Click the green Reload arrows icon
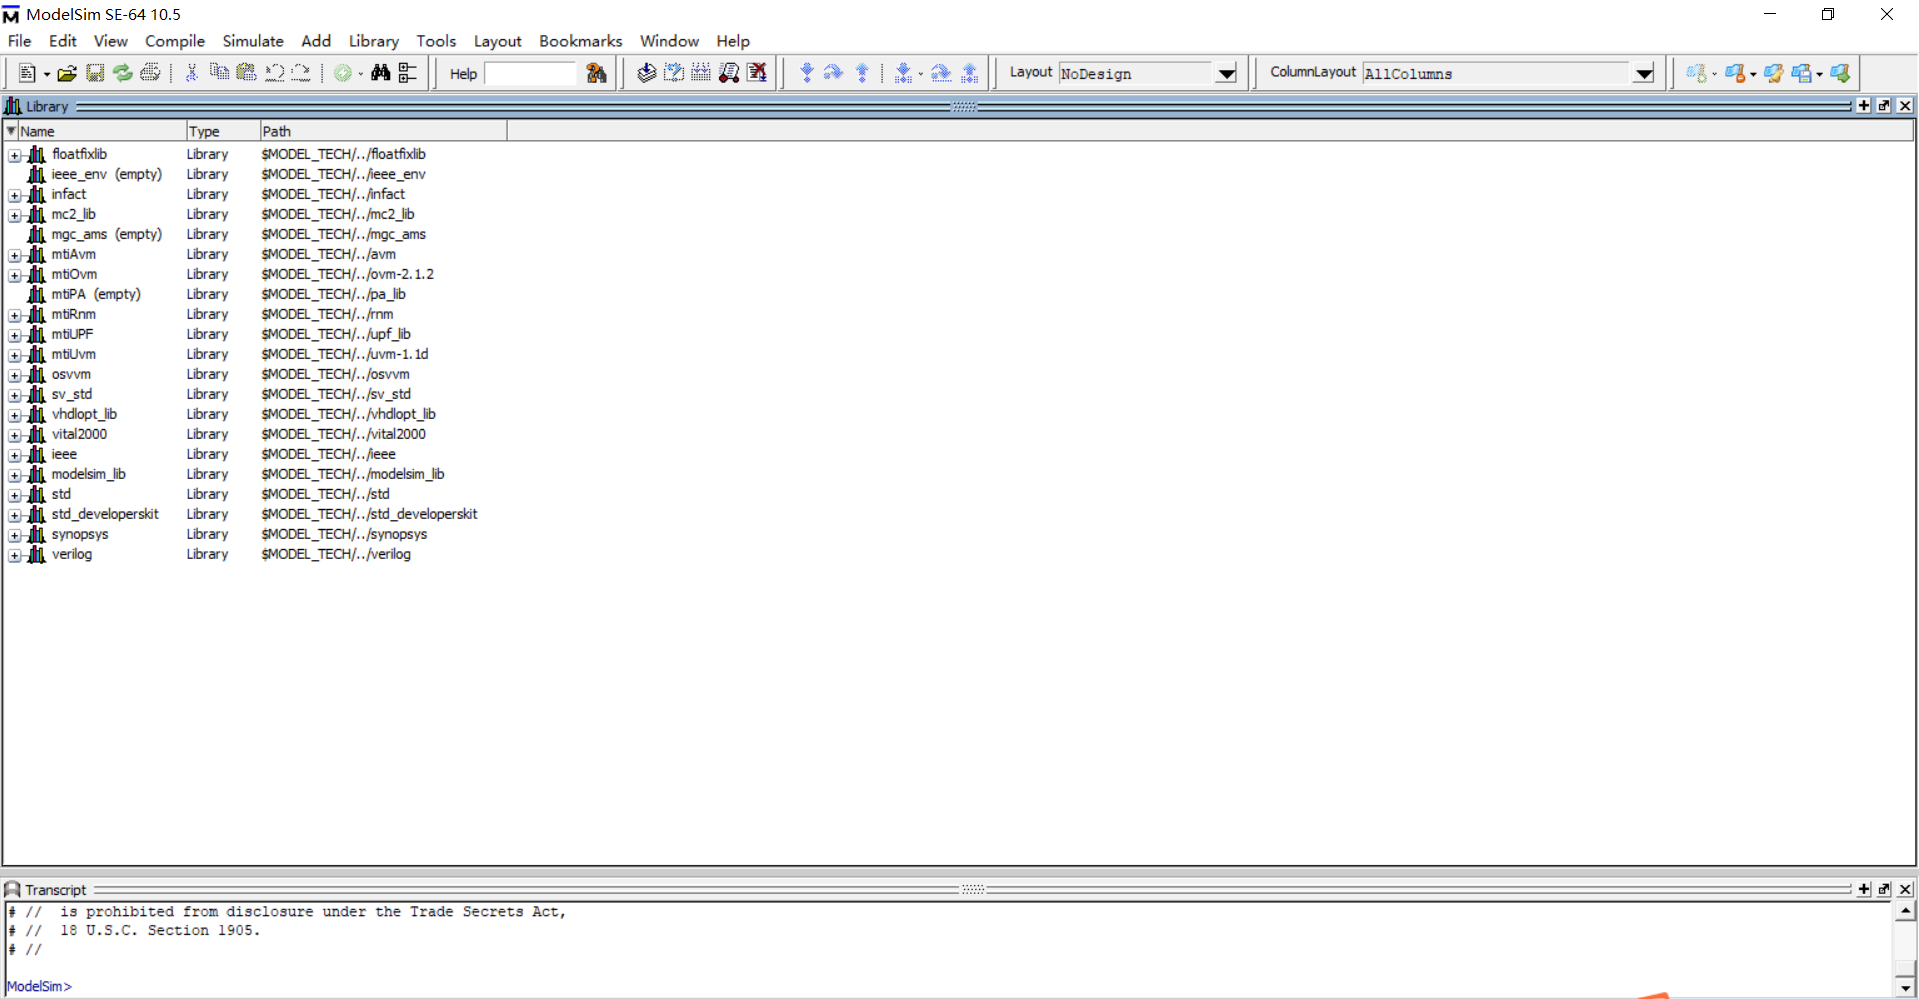Viewport: 1919px width, 999px height. [122, 73]
